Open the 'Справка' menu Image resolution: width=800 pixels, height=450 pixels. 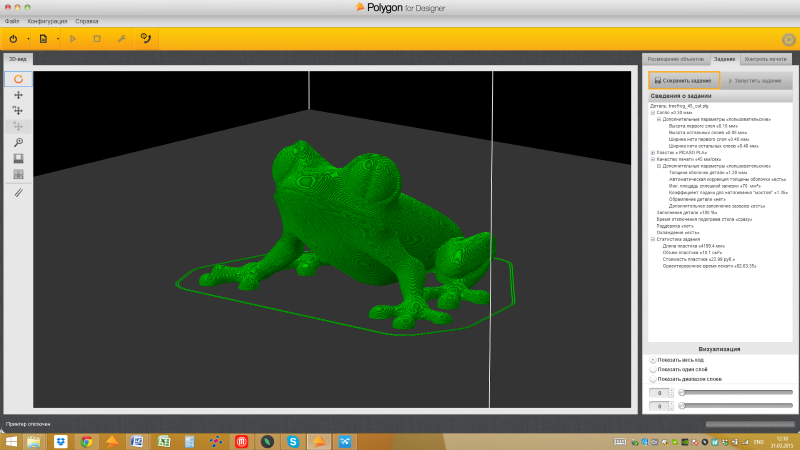(87, 21)
